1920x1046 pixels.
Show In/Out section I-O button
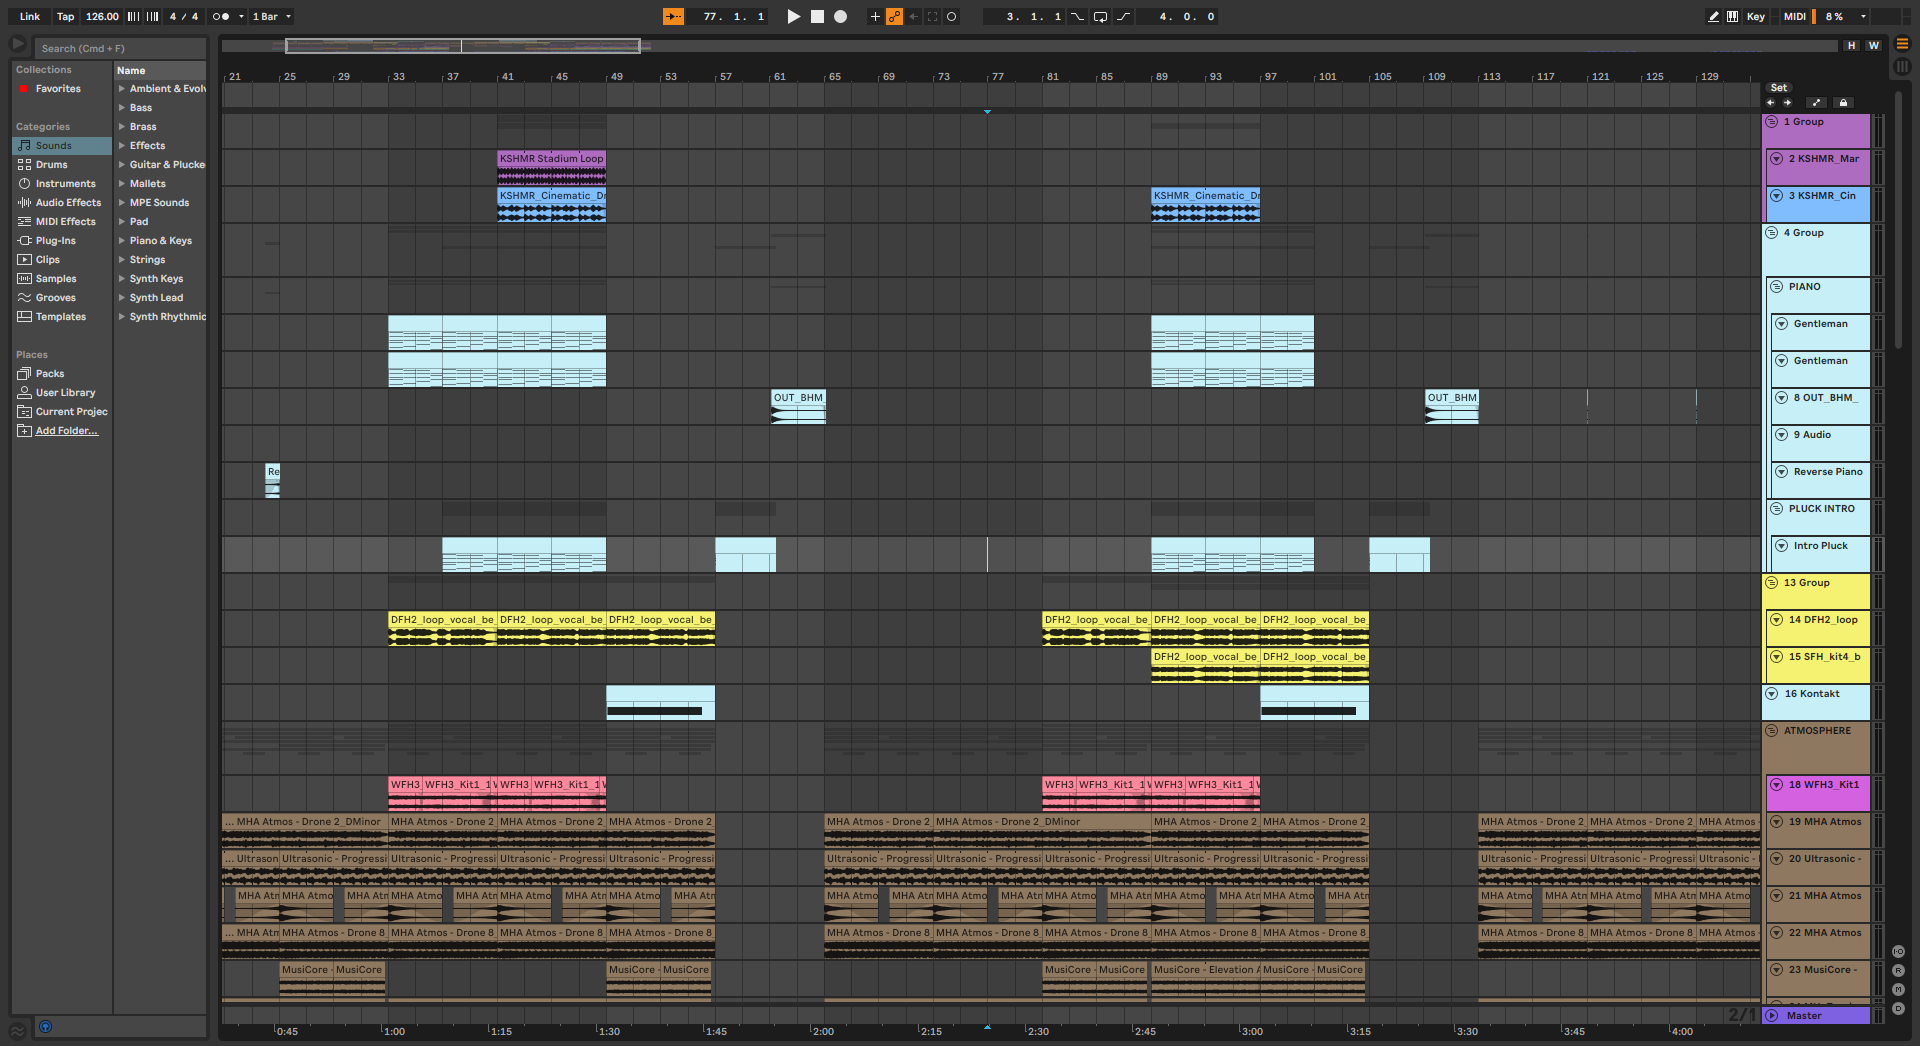[1898, 952]
